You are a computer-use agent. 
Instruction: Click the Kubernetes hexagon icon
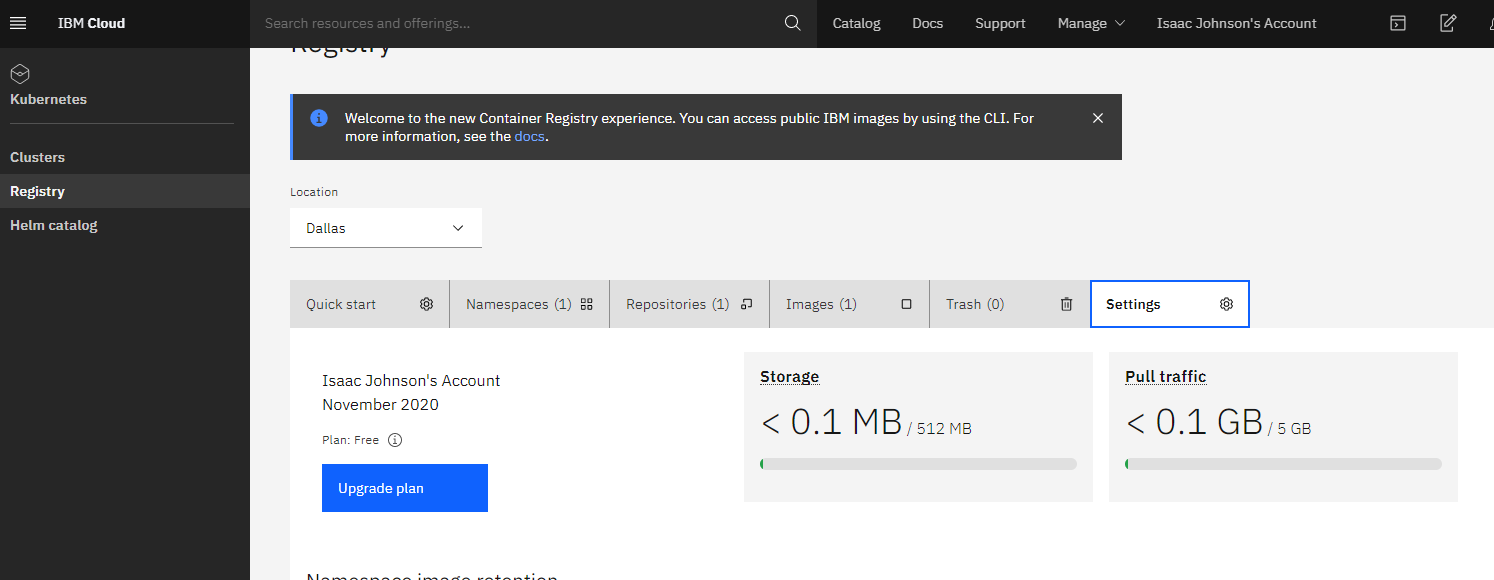pos(20,73)
